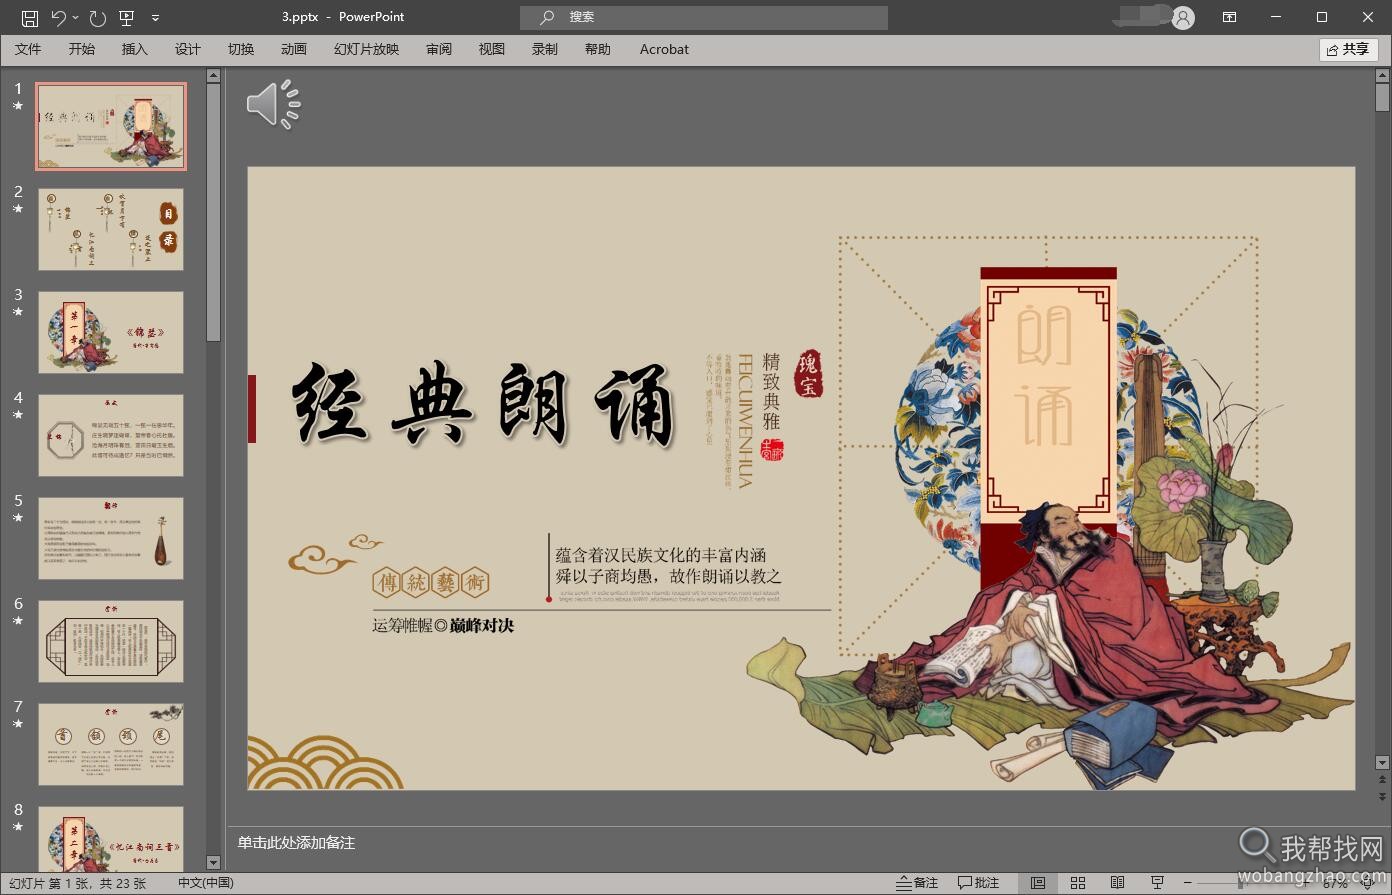Select slide 3 thumbnail 《锦瑟》
Screen dimensions: 1392x895
pyautogui.click(x=111, y=332)
